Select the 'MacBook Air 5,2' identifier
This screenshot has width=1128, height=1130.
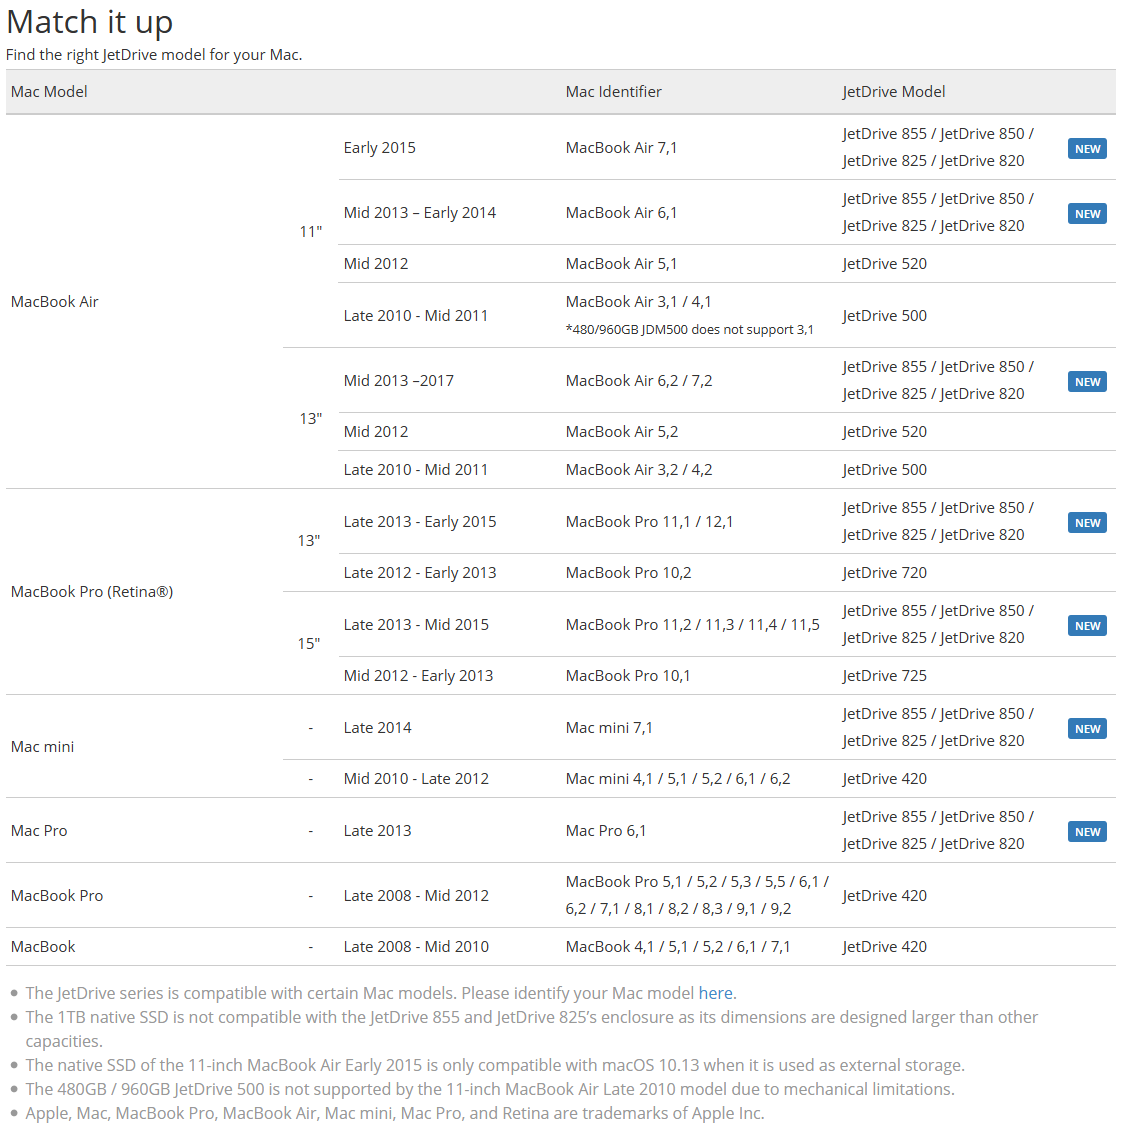pos(622,432)
